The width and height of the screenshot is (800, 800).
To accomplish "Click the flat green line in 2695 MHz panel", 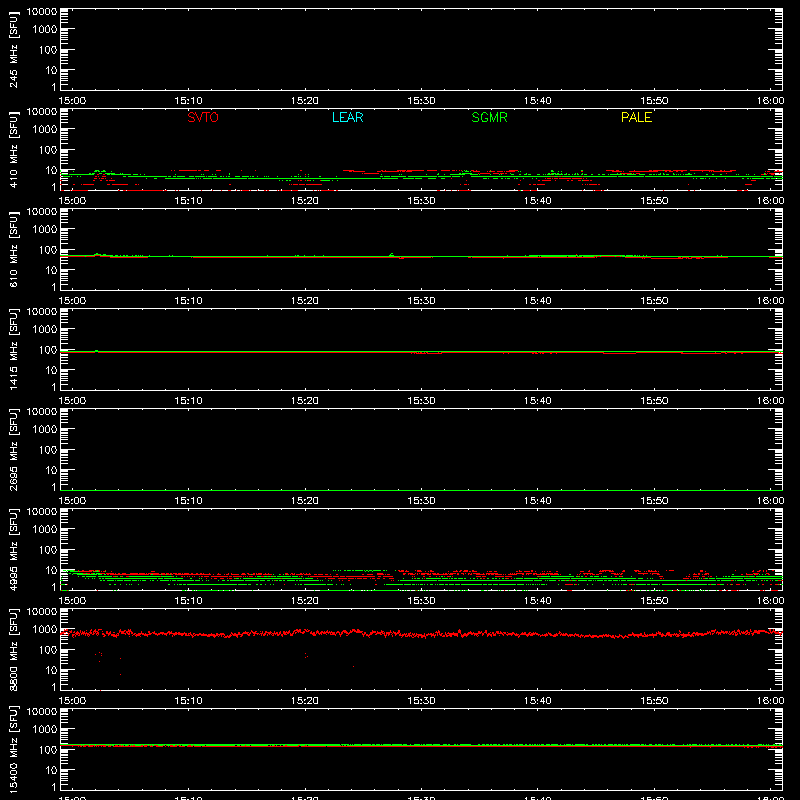I will pyautogui.click(x=421, y=490).
